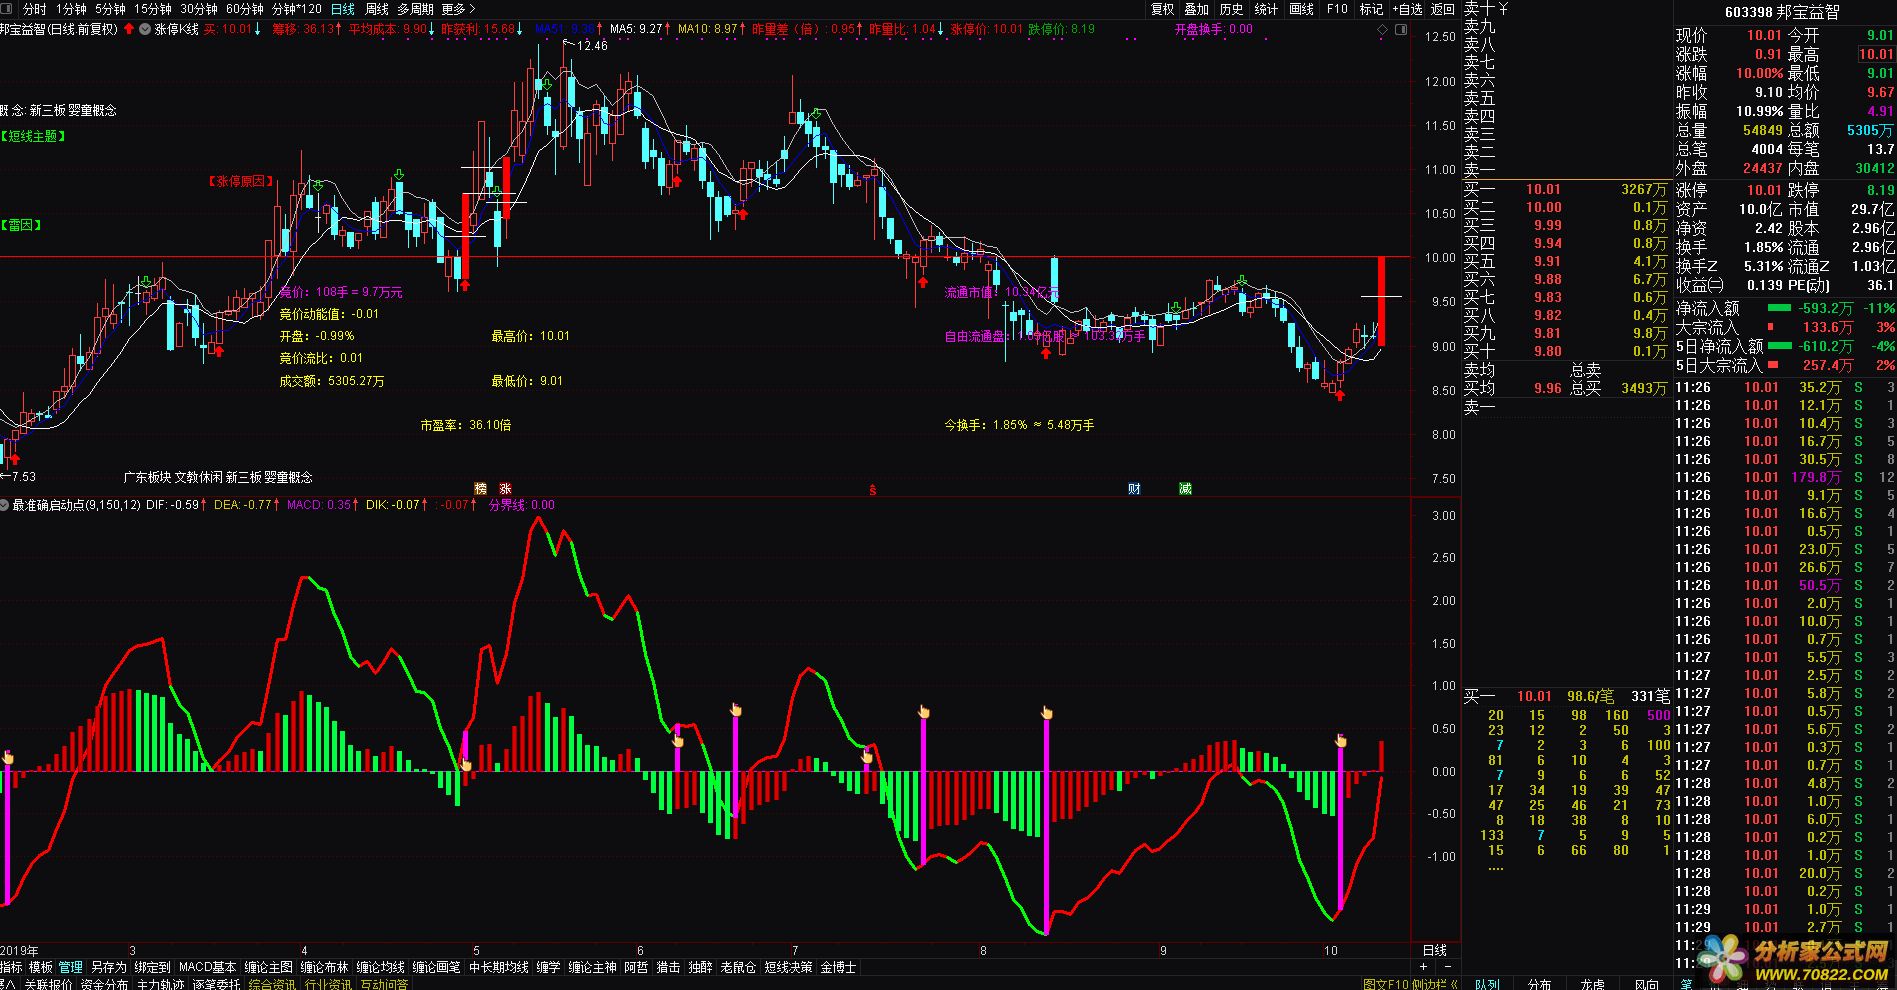The image size is (1897, 990).
Task: Open the 复权 menu
Action: (x=1162, y=9)
